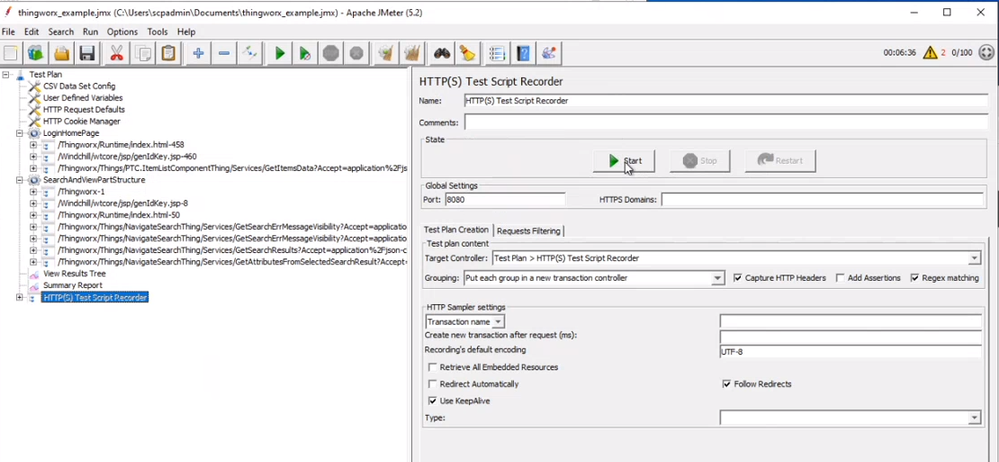This screenshot has width=999, height=462.
Task: Click the Comments input field
Action: pyautogui.click(x=726, y=122)
